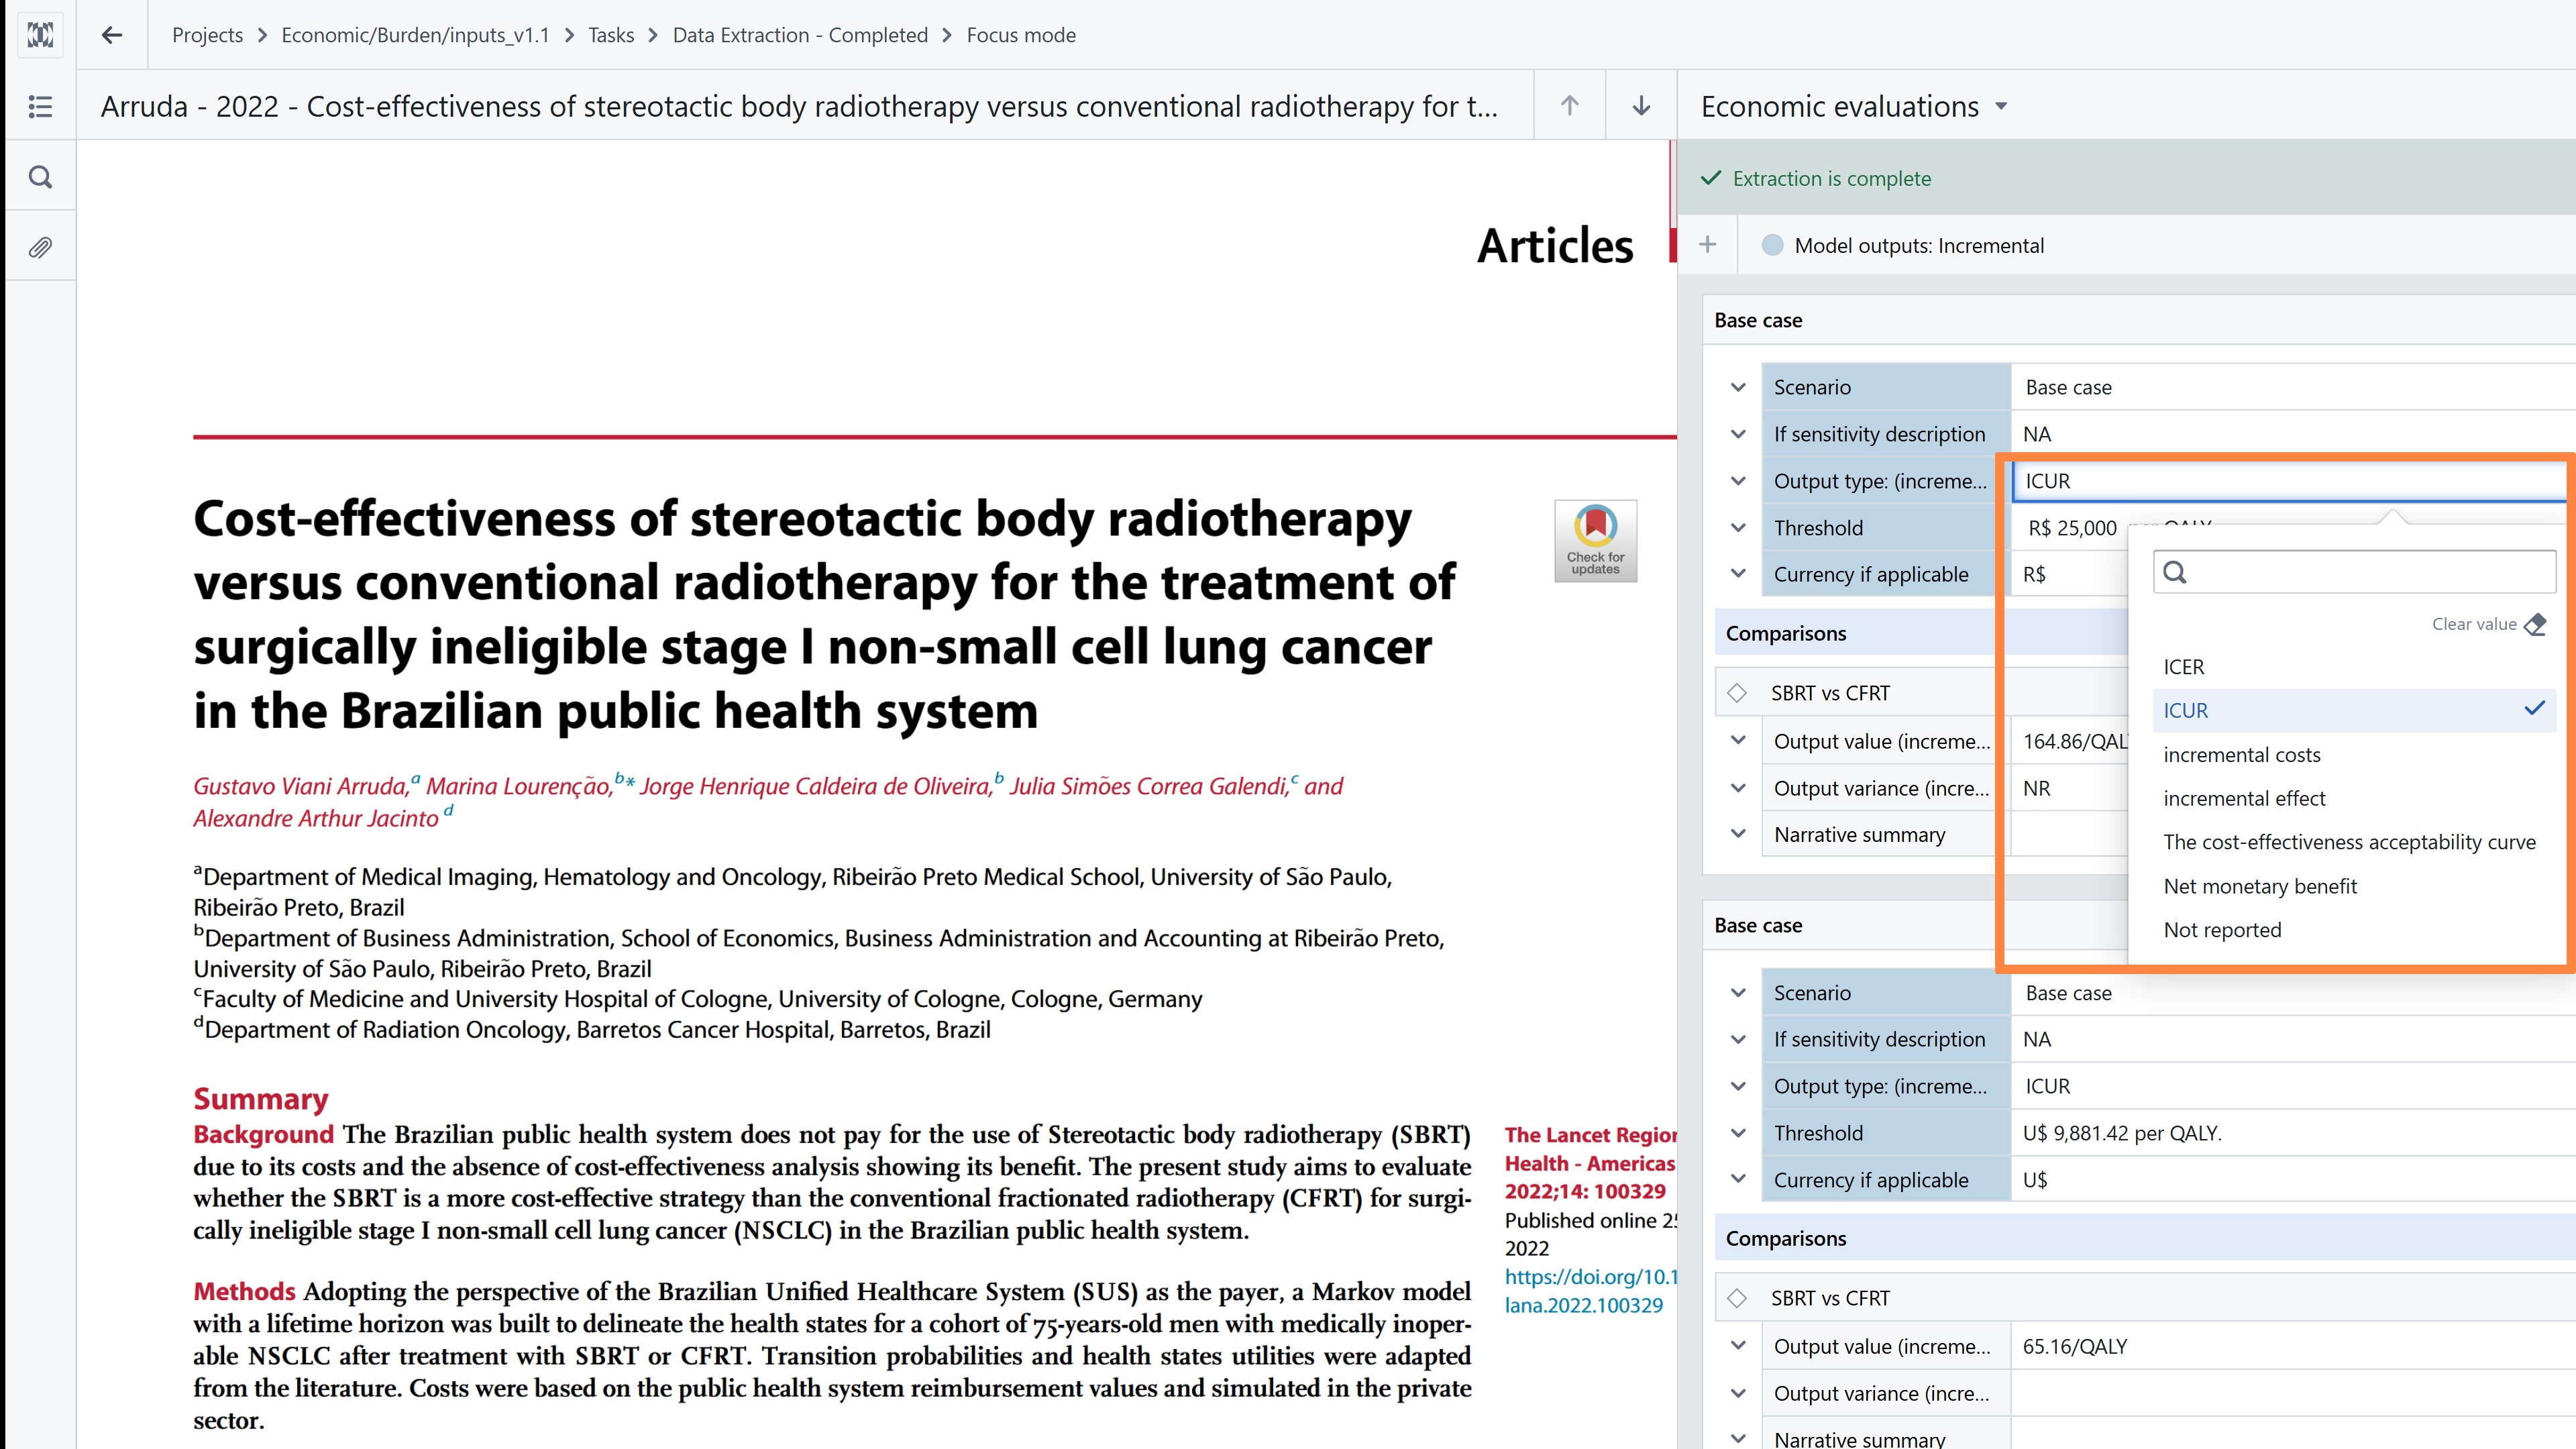2576x1449 pixels.
Task: Select Net monetary benefit option
Action: (x=2354, y=886)
